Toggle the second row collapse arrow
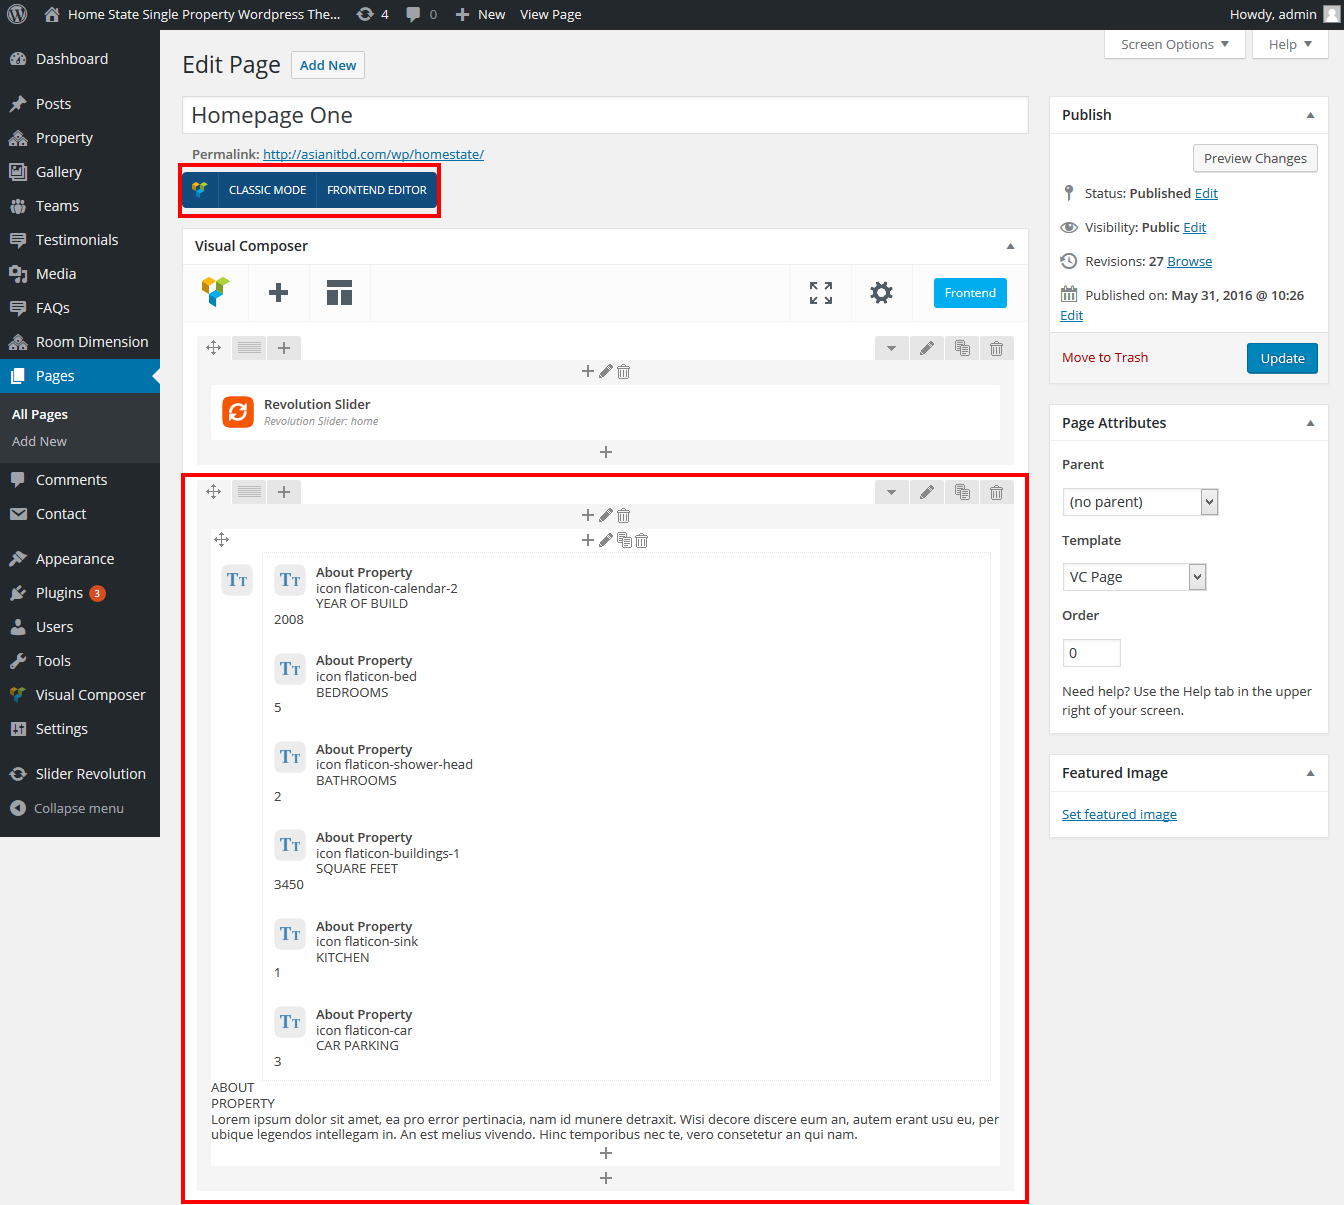Viewport: 1344px width, 1205px height. coord(891,492)
